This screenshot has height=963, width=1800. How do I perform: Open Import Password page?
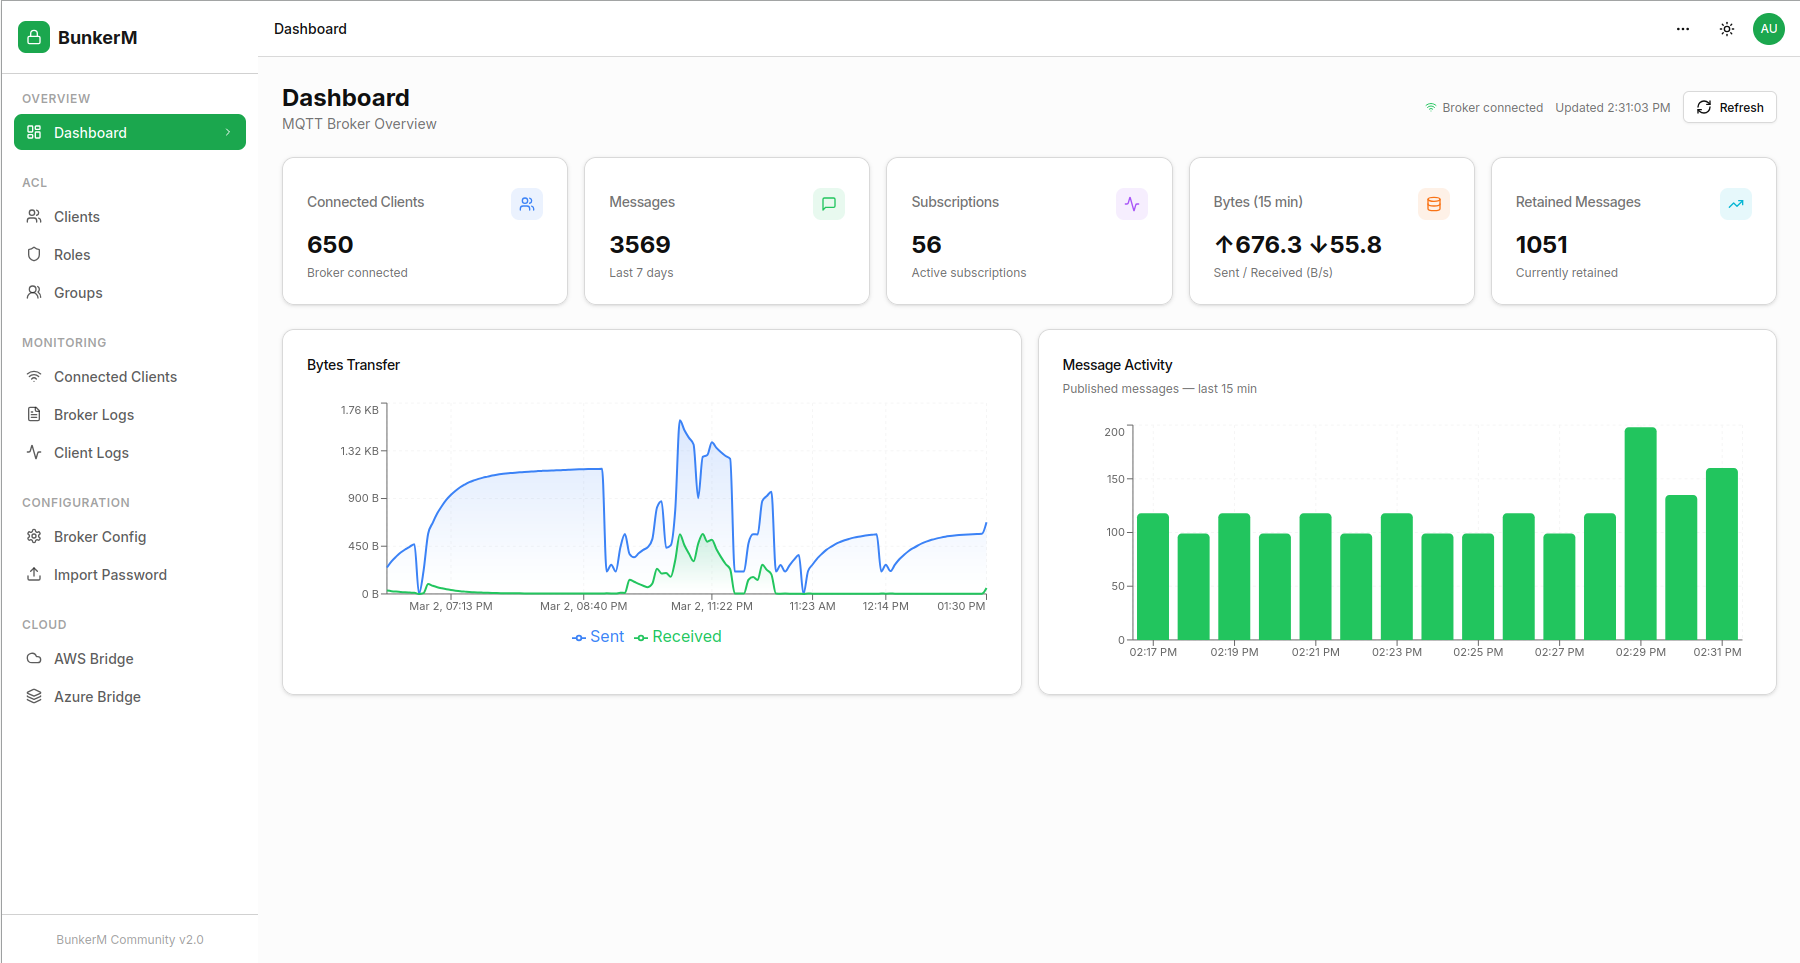[130, 574]
